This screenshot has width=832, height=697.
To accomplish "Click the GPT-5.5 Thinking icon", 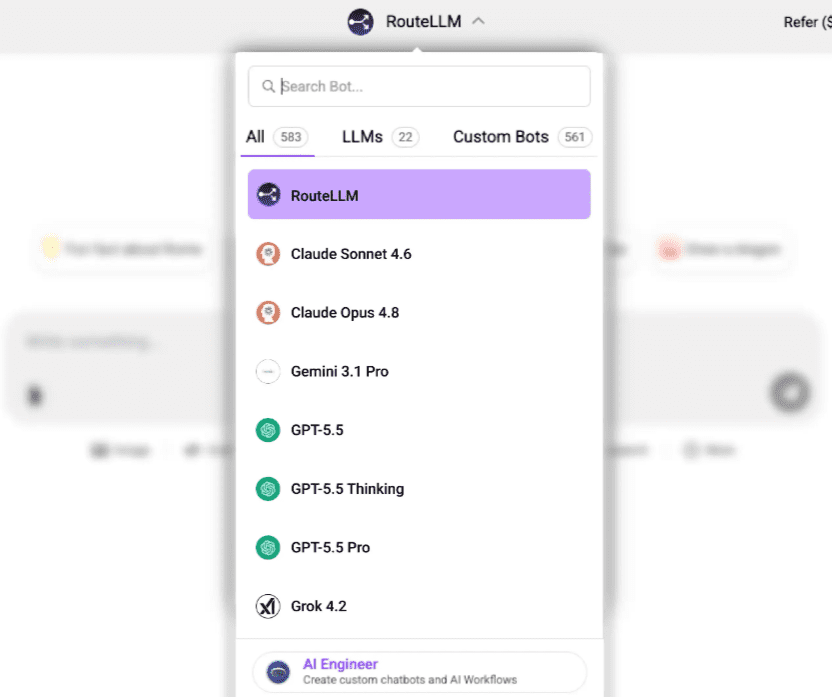I will [x=268, y=489].
